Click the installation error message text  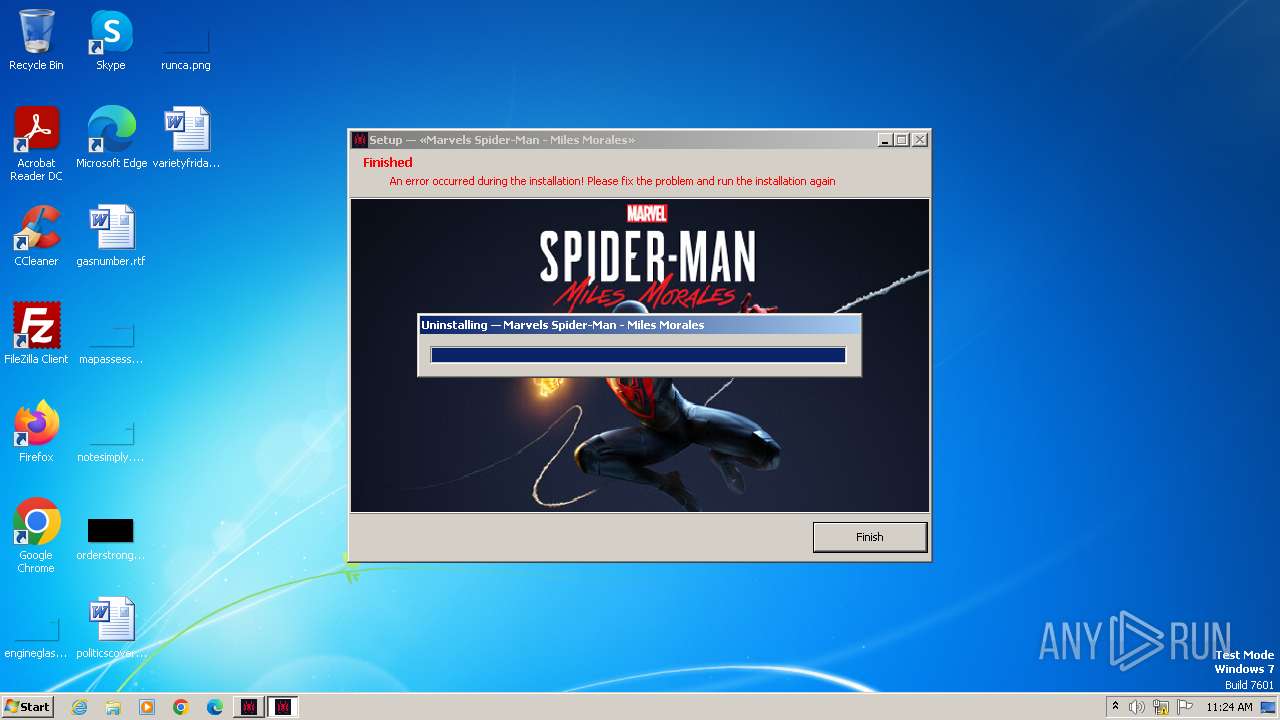tap(612, 181)
